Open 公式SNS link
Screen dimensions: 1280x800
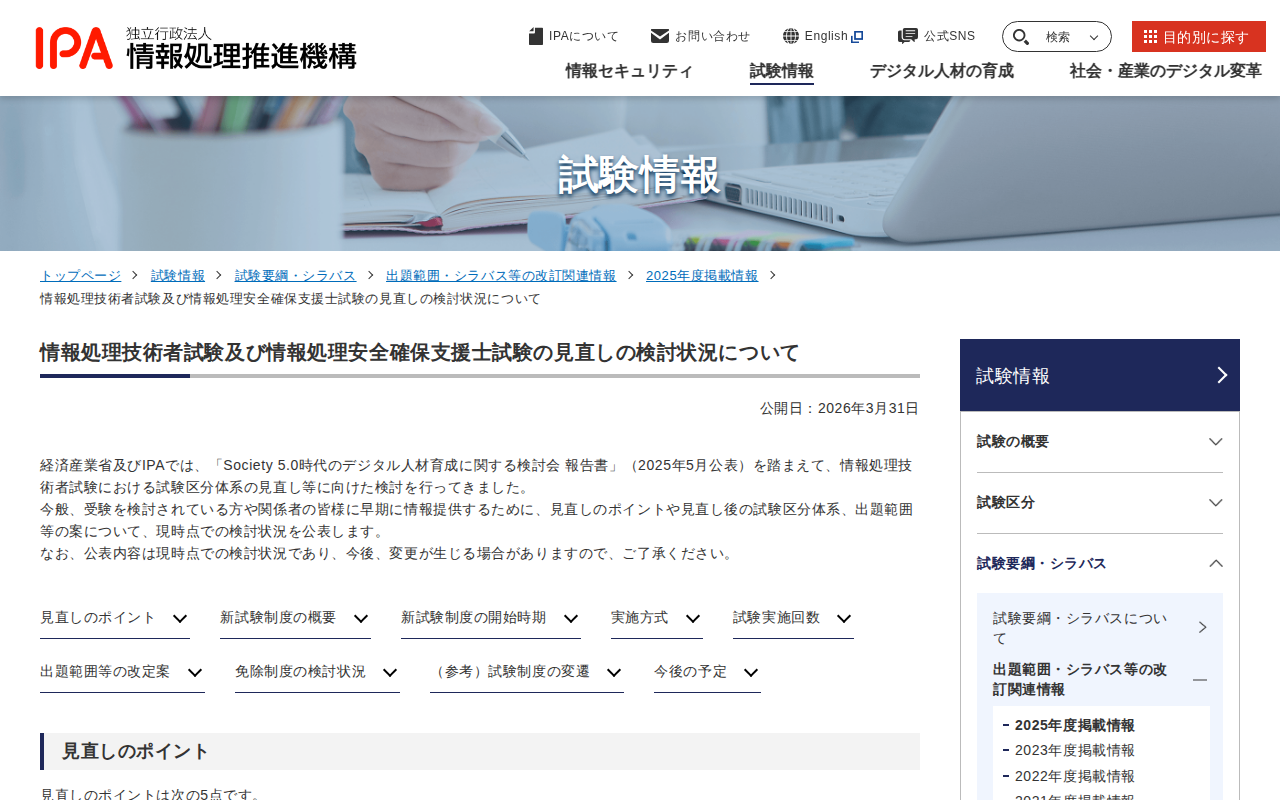coord(936,36)
